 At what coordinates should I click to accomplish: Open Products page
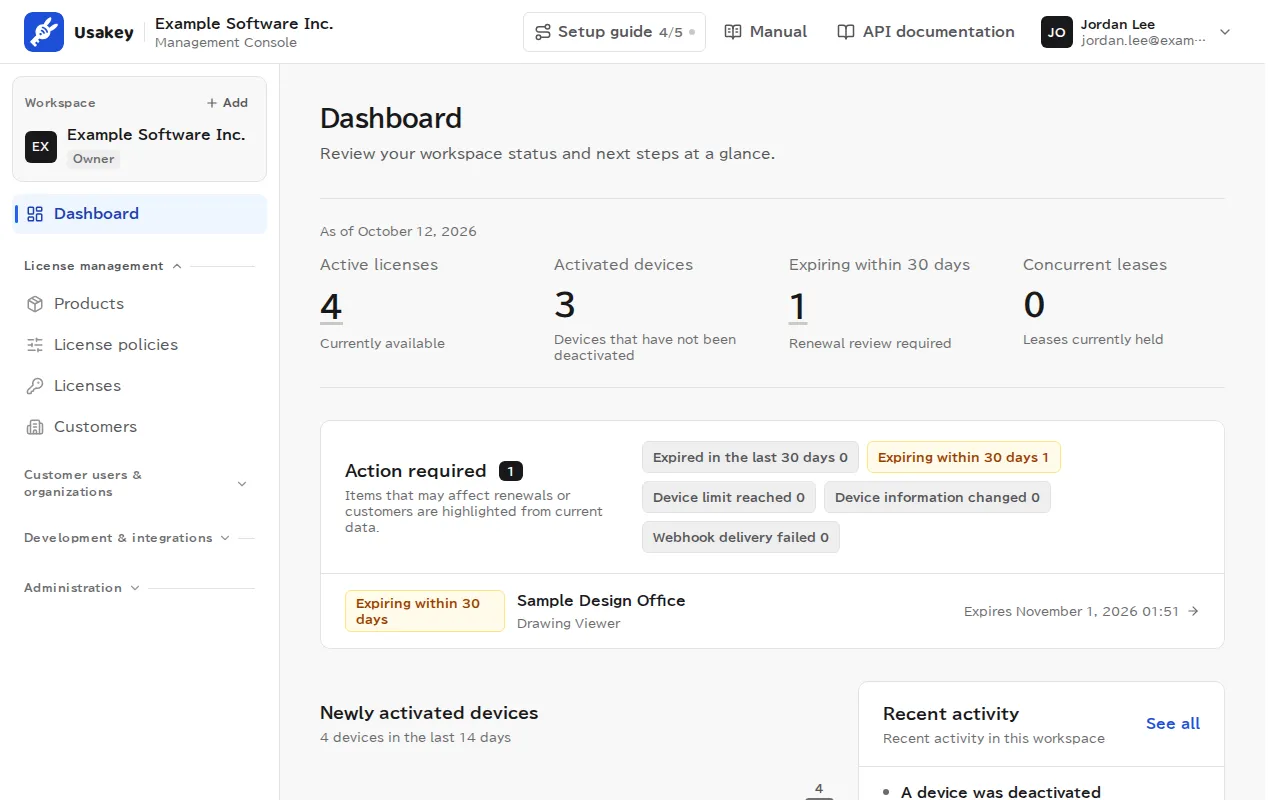coord(140,304)
